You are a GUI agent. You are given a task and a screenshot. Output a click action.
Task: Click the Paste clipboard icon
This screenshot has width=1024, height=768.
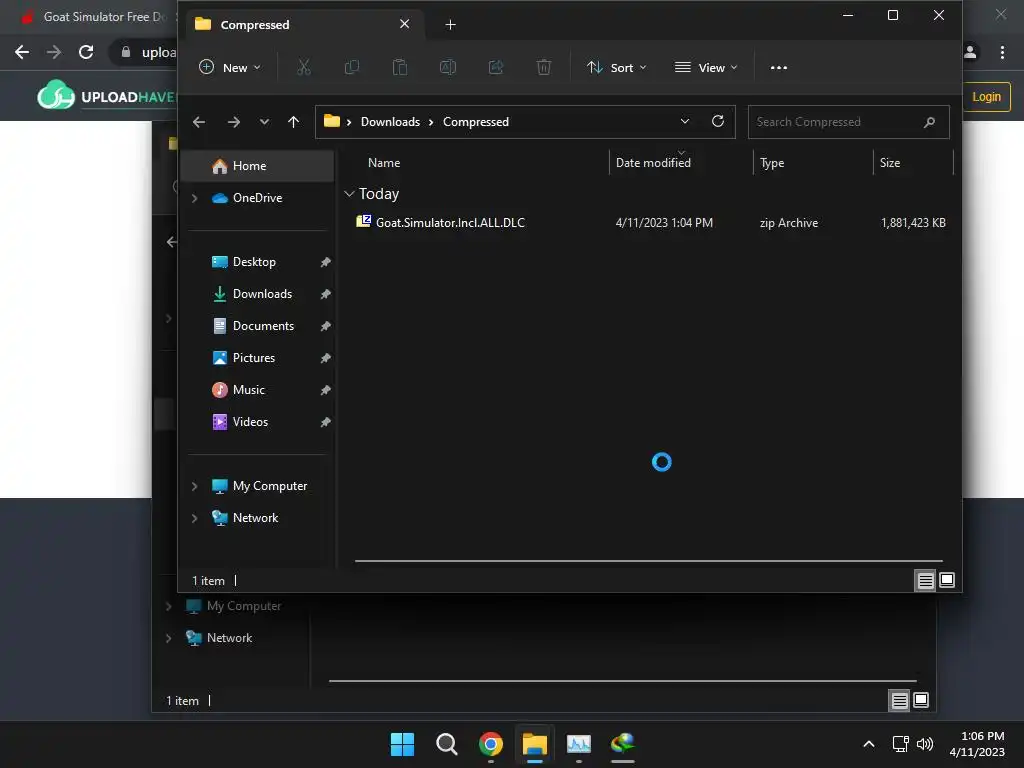400,67
